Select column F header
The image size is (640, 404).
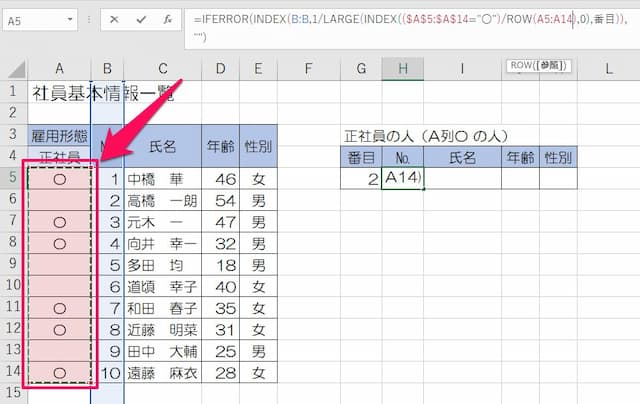point(309,69)
